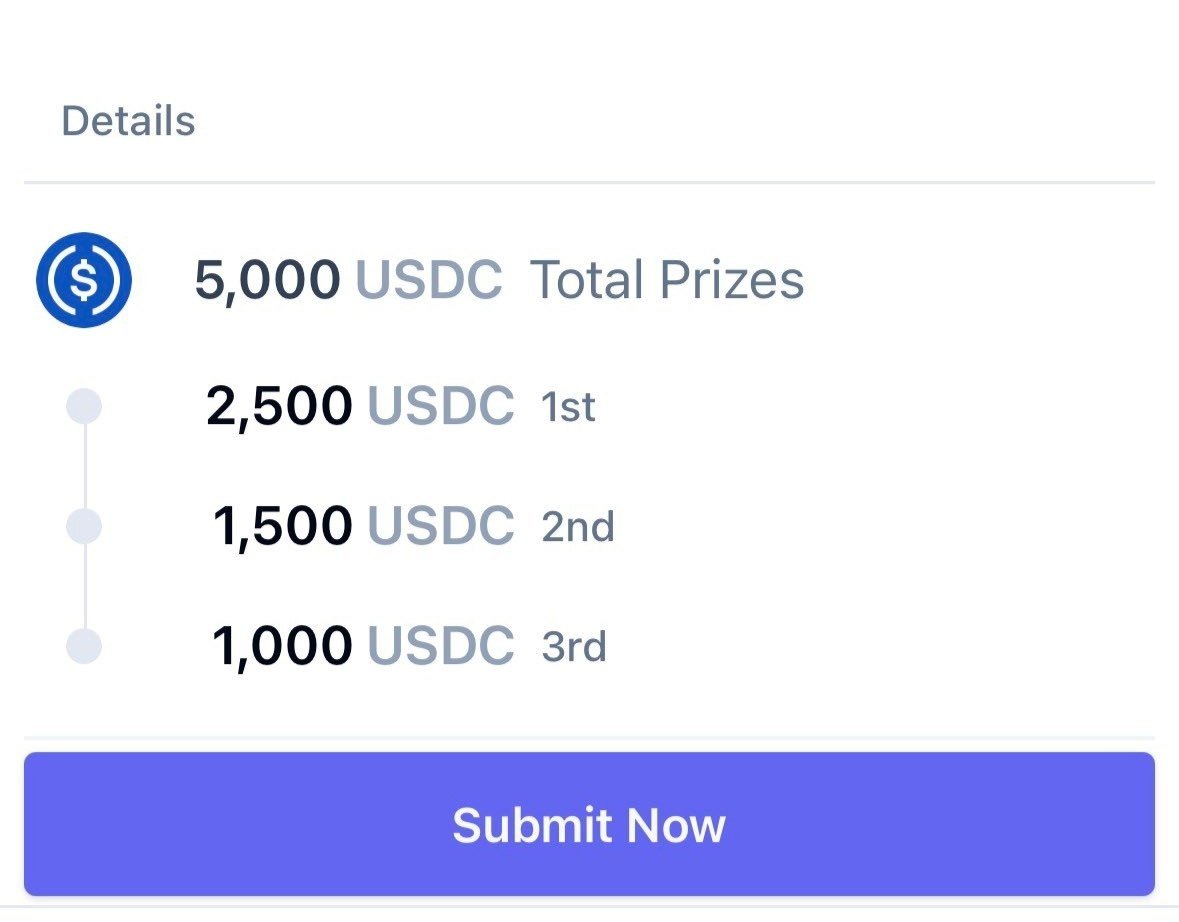This screenshot has height=922, width=1179.
Task: Click USDC text beside 1,000
Action: pyautogui.click(x=441, y=646)
